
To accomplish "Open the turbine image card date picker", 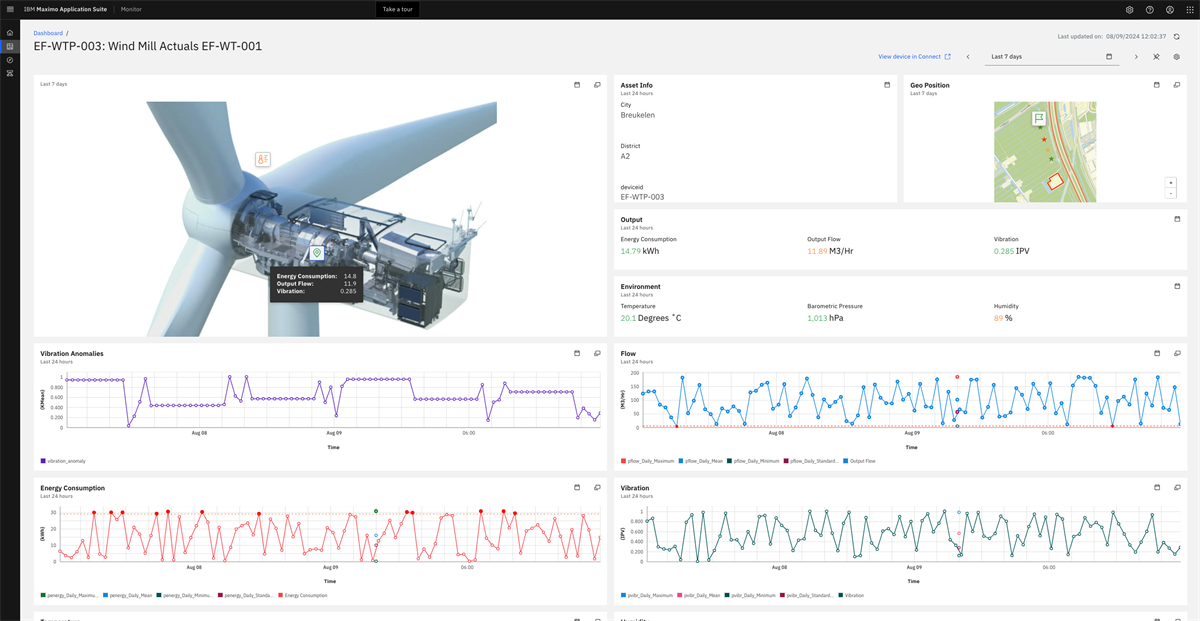I will pos(577,85).
